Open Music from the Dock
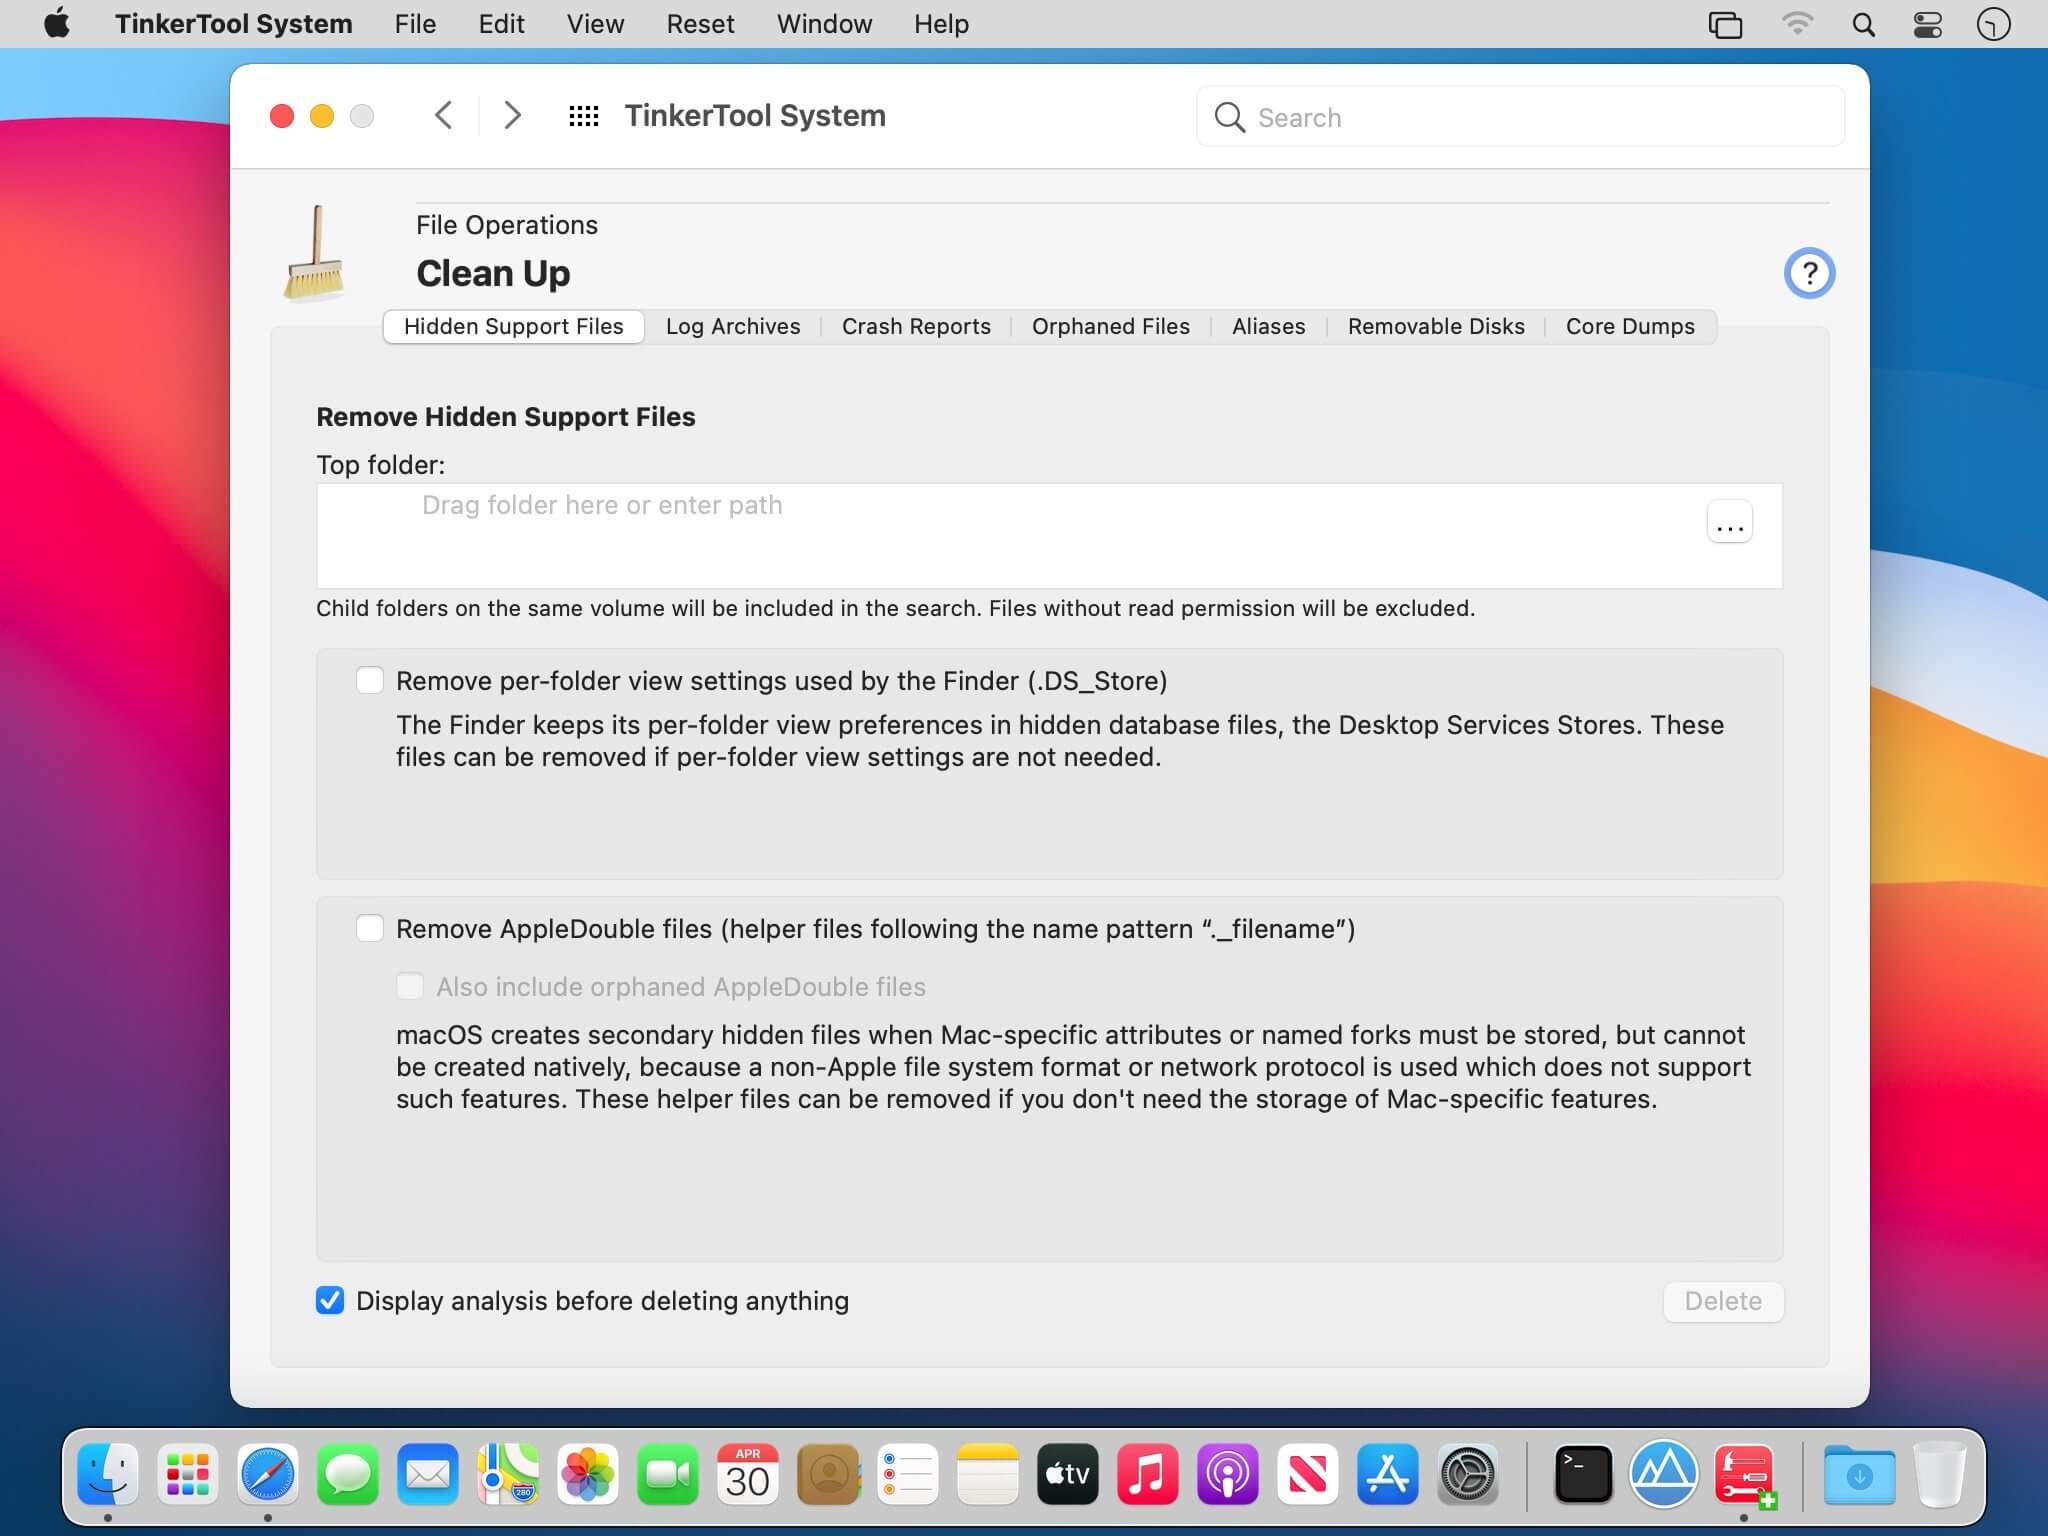The width and height of the screenshot is (2048, 1536). point(1148,1474)
